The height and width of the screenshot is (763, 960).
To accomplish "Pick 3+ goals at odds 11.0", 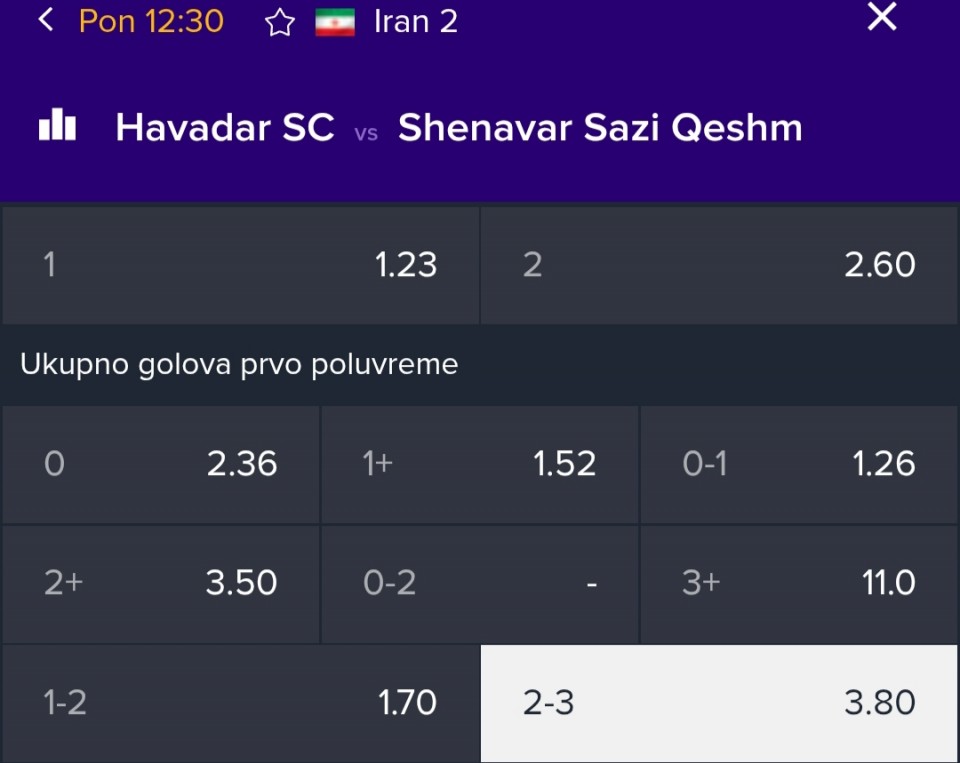I will tap(799, 583).
